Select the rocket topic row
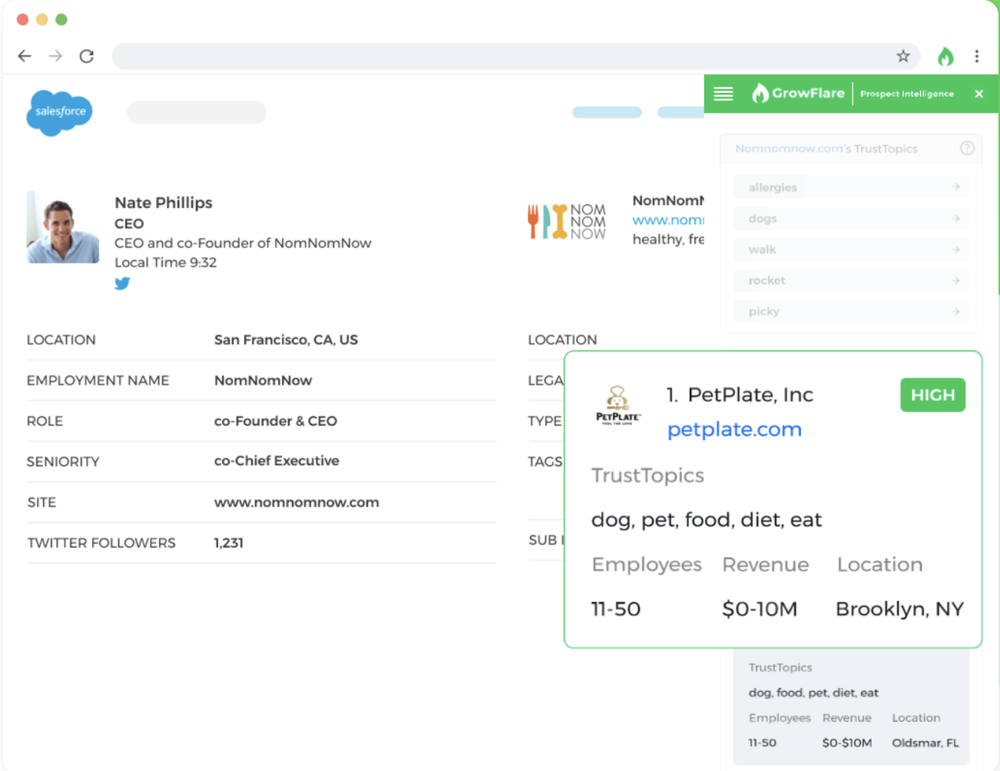1000x771 pixels. [x=850, y=280]
